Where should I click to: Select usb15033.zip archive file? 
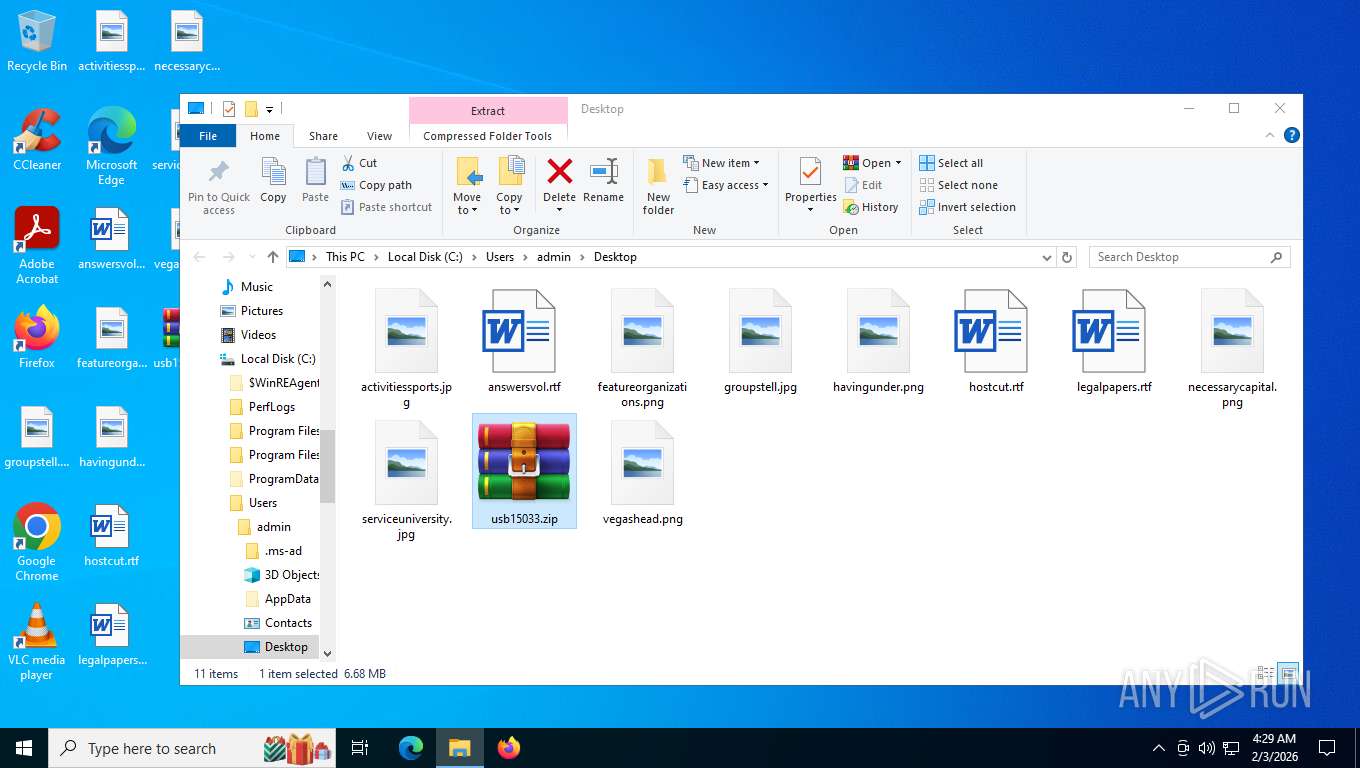tap(524, 471)
